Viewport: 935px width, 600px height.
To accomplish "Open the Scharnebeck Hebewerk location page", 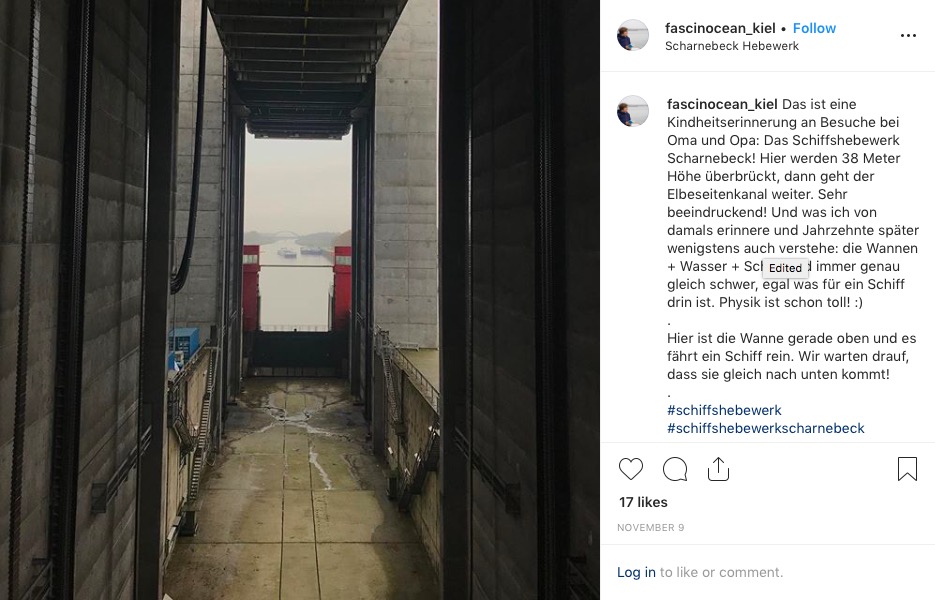I will click(x=732, y=46).
